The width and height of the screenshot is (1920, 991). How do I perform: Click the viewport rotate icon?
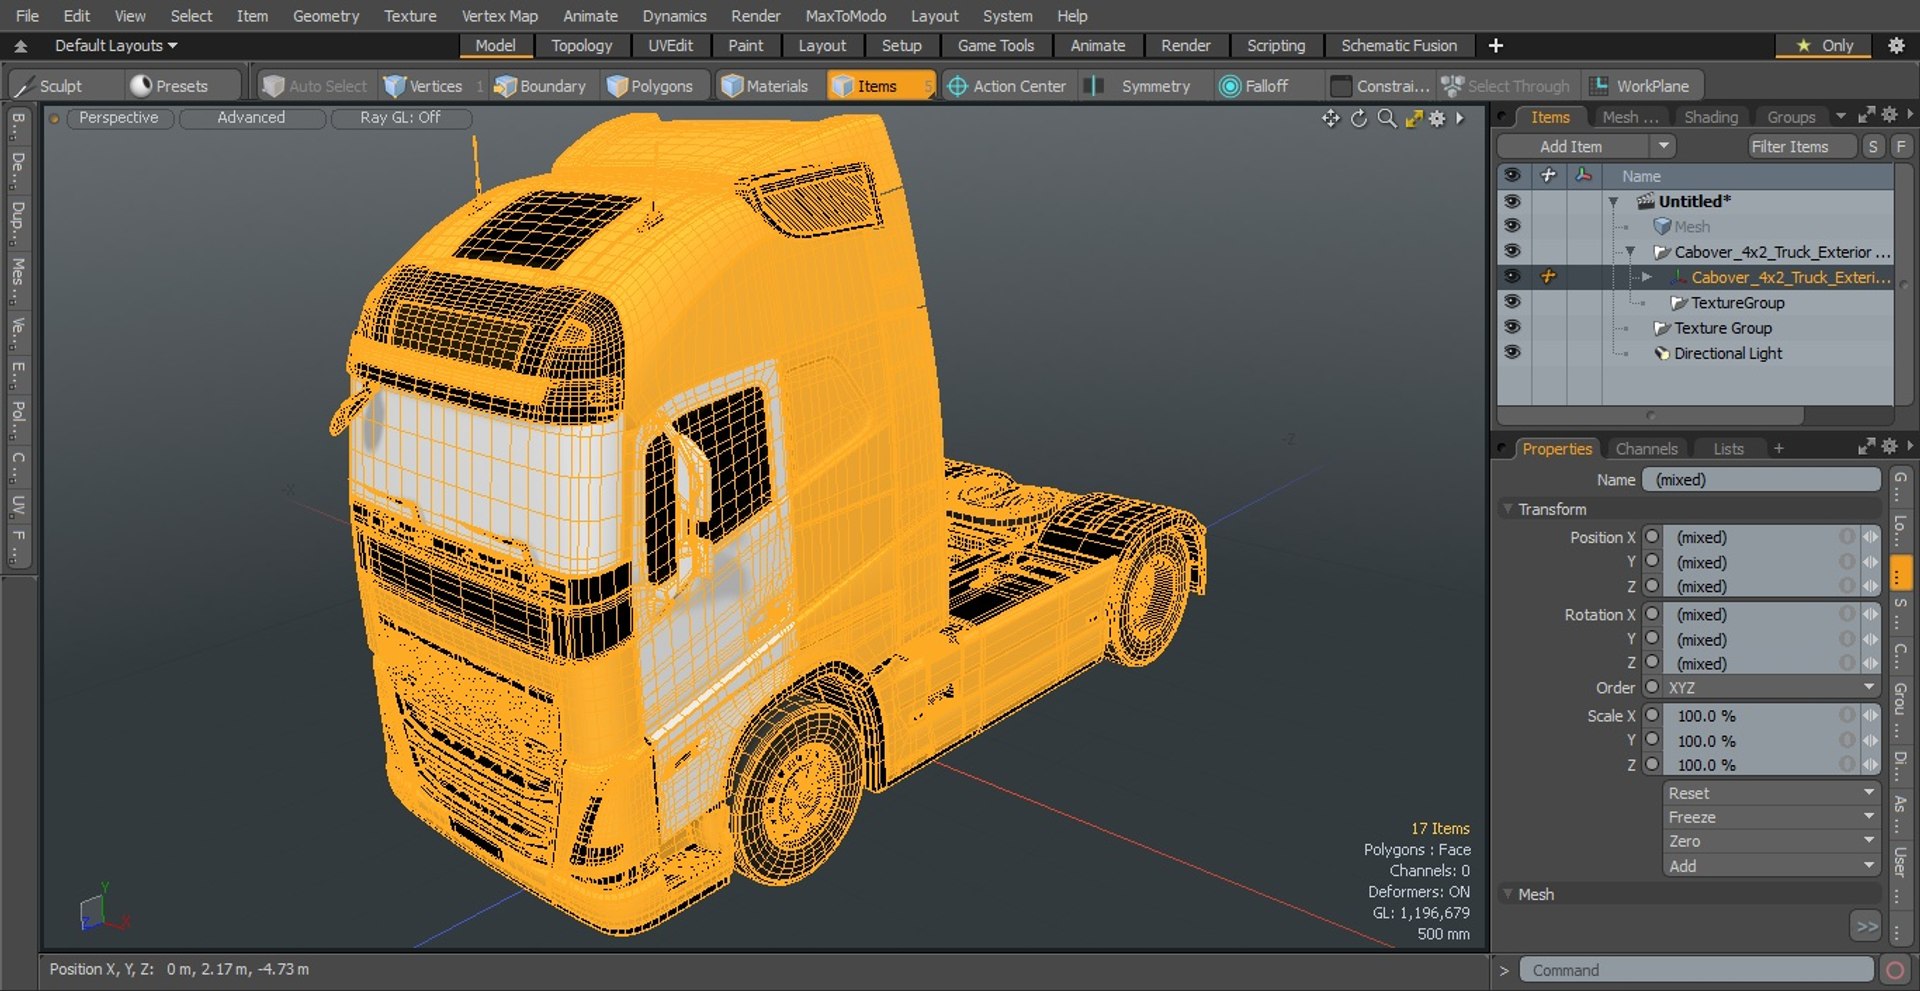click(x=1358, y=119)
